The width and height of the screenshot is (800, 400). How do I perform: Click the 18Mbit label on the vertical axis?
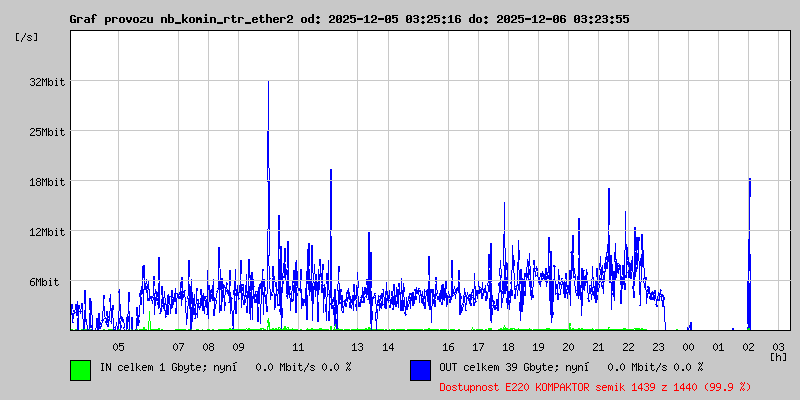(46, 182)
